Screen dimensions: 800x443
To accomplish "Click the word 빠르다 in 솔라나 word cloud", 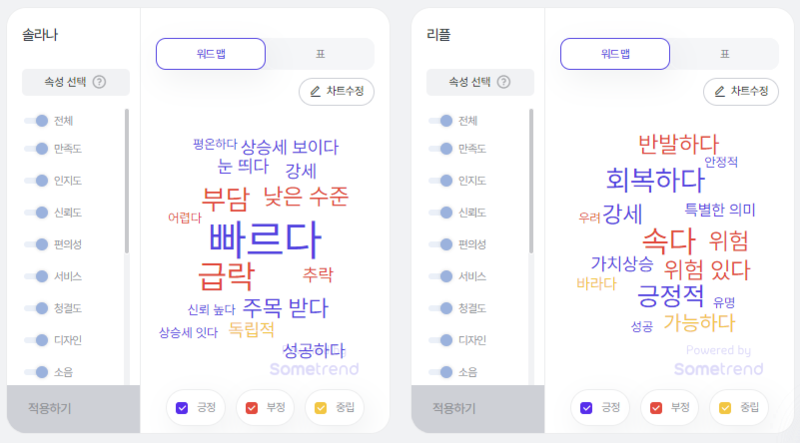I will coord(265,239).
